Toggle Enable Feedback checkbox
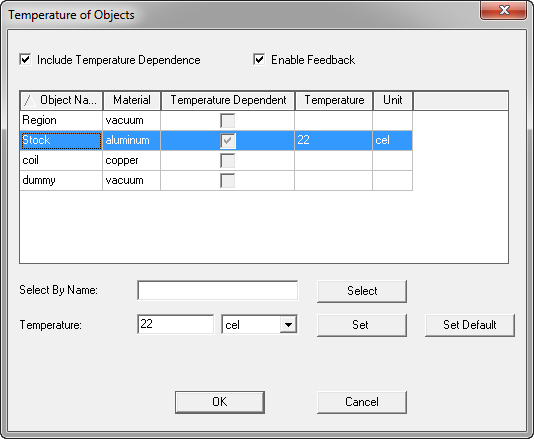534x439 pixels. [x=259, y=60]
